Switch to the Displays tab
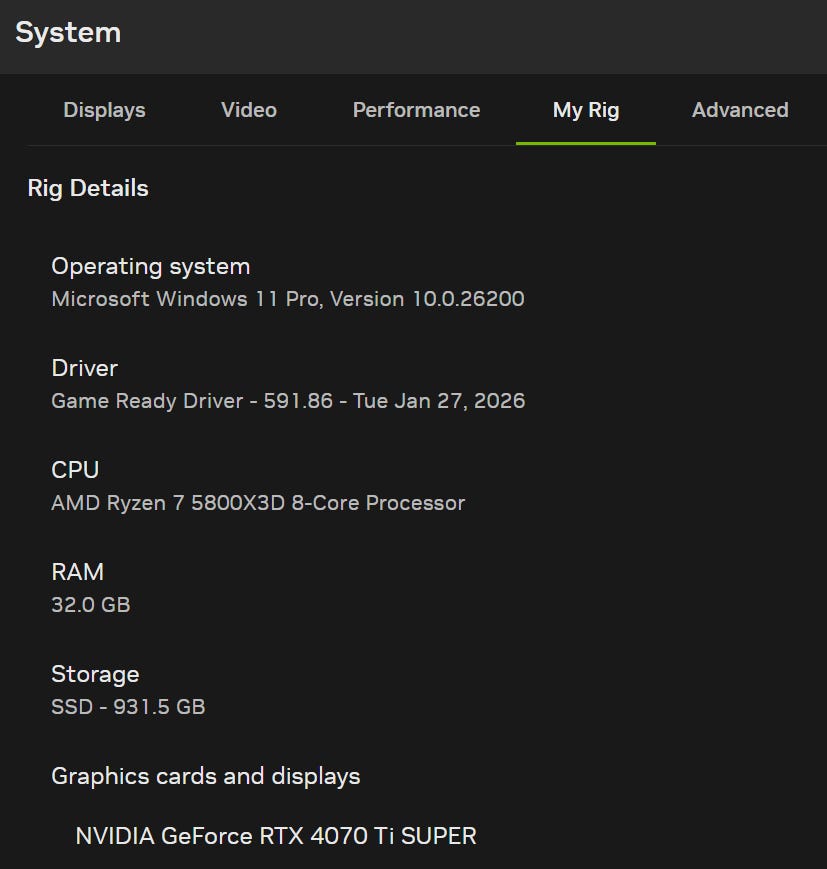The height and width of the screenshot is (869, 827). pos(104,110)
